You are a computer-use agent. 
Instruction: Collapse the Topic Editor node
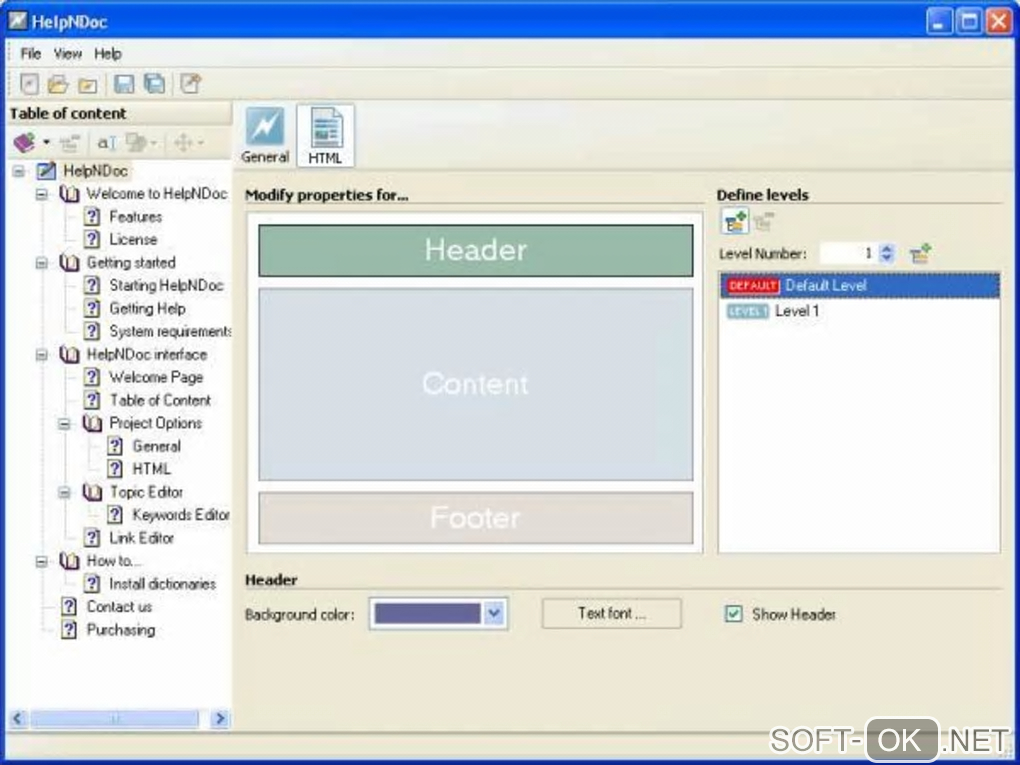[64, 492]
